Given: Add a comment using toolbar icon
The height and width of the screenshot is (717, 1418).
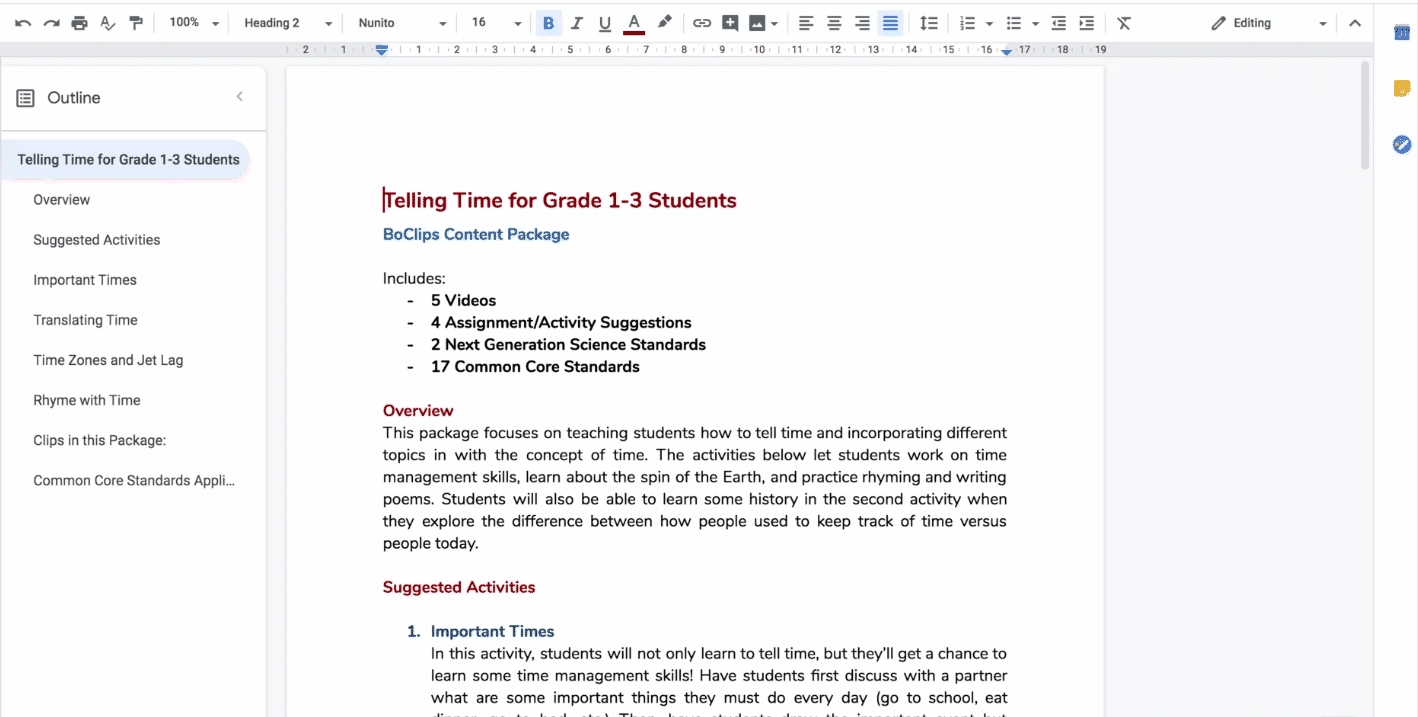Looking at the screenshot, I should [x=730, y=23].
